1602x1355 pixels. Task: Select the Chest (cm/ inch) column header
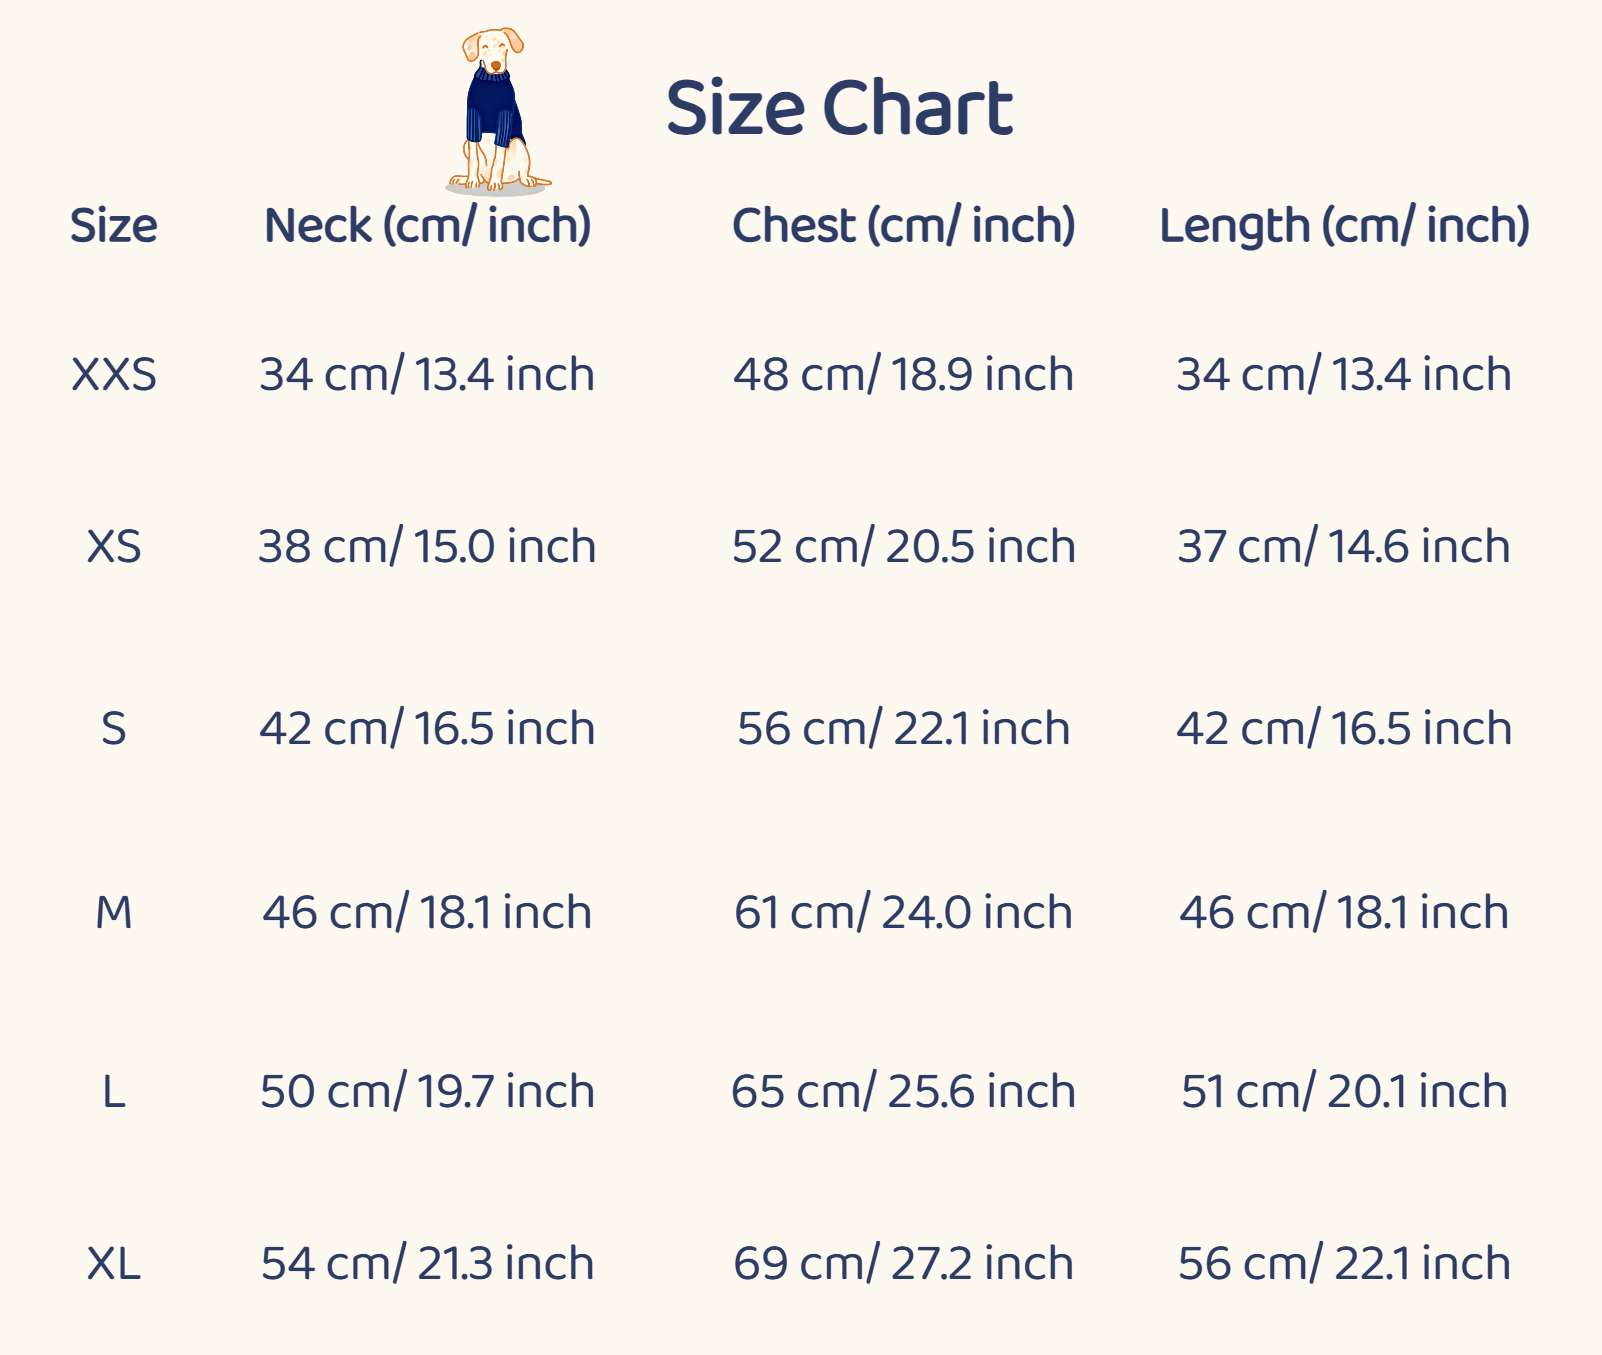click(903, 226)
